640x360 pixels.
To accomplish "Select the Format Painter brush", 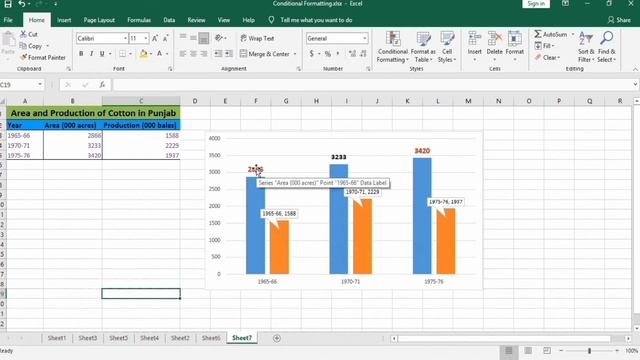I will pos(23,58).
